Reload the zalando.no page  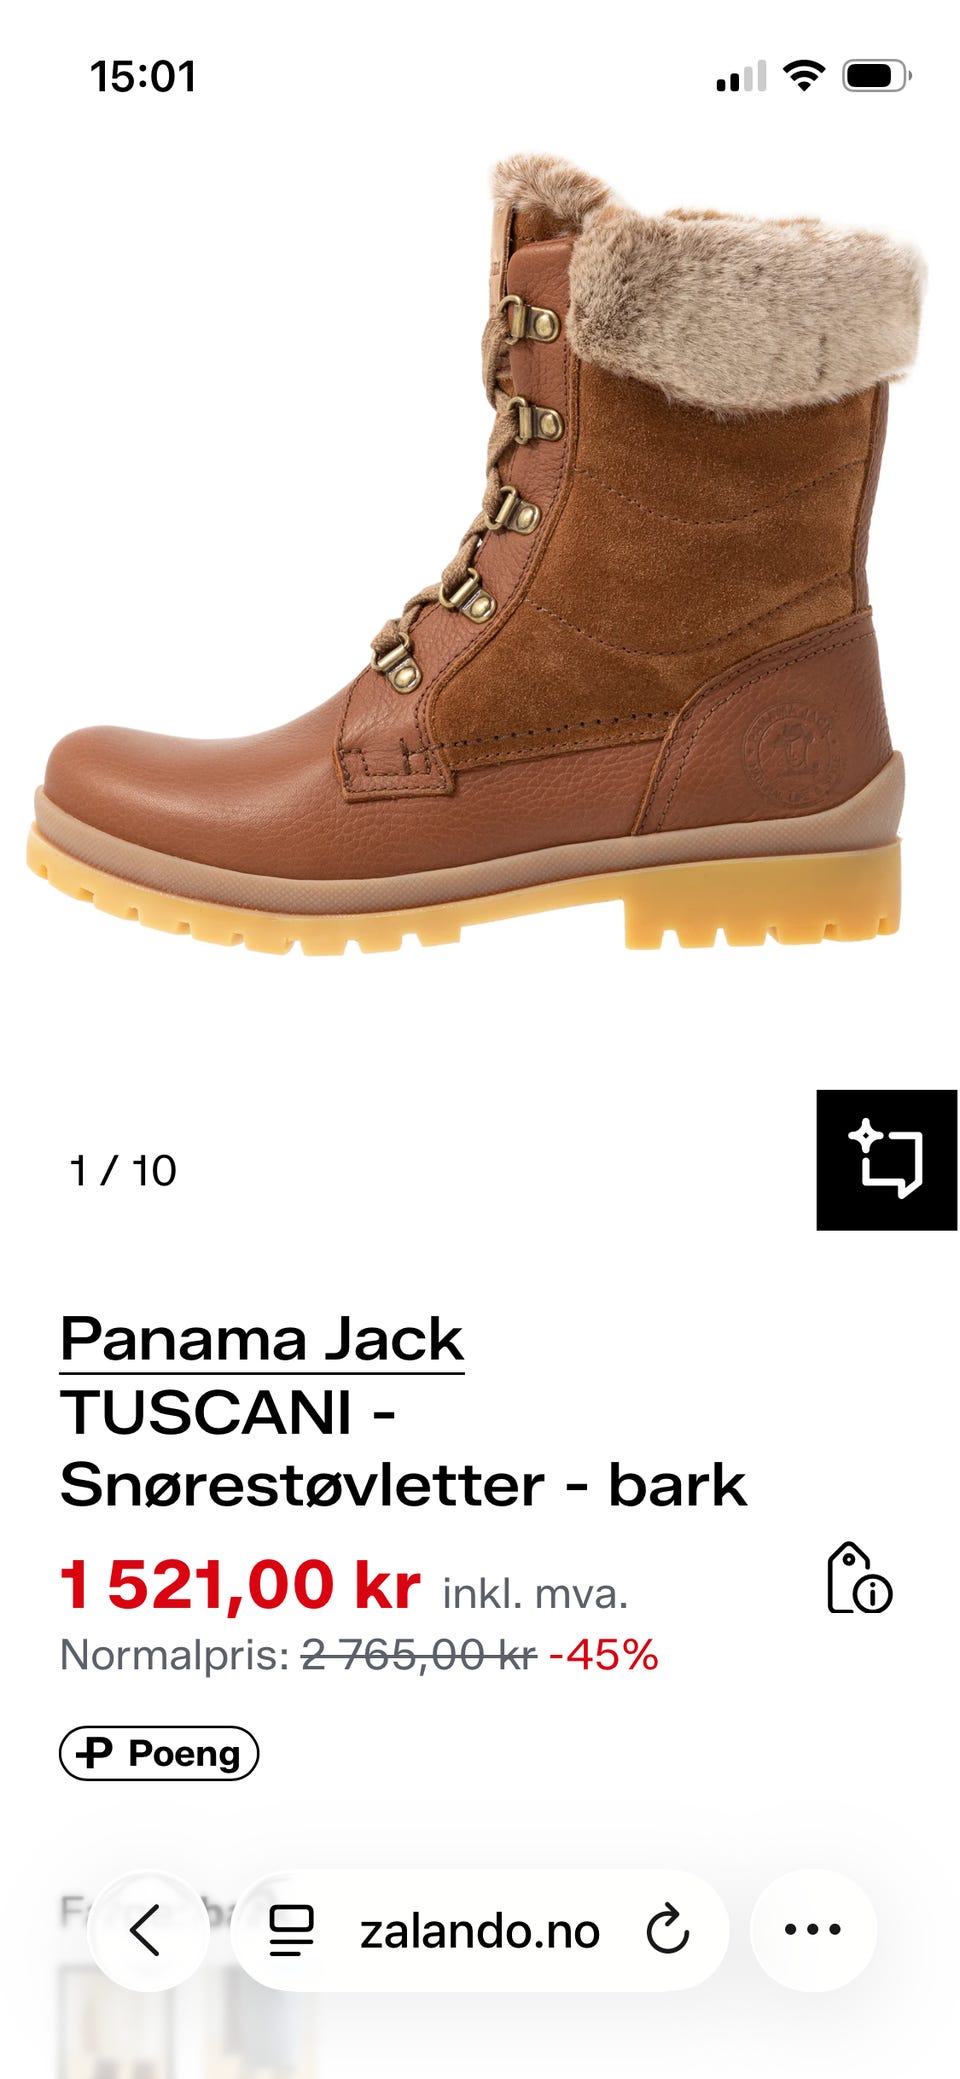click(668, 1930)
